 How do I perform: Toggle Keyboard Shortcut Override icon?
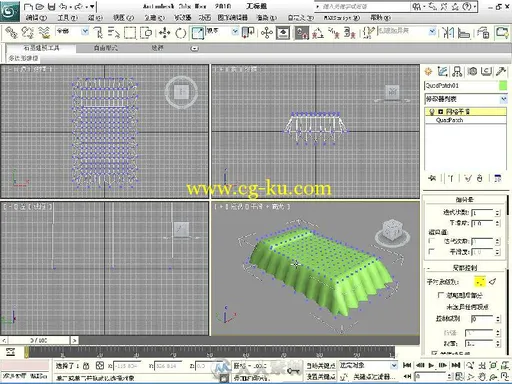point(283,33)
